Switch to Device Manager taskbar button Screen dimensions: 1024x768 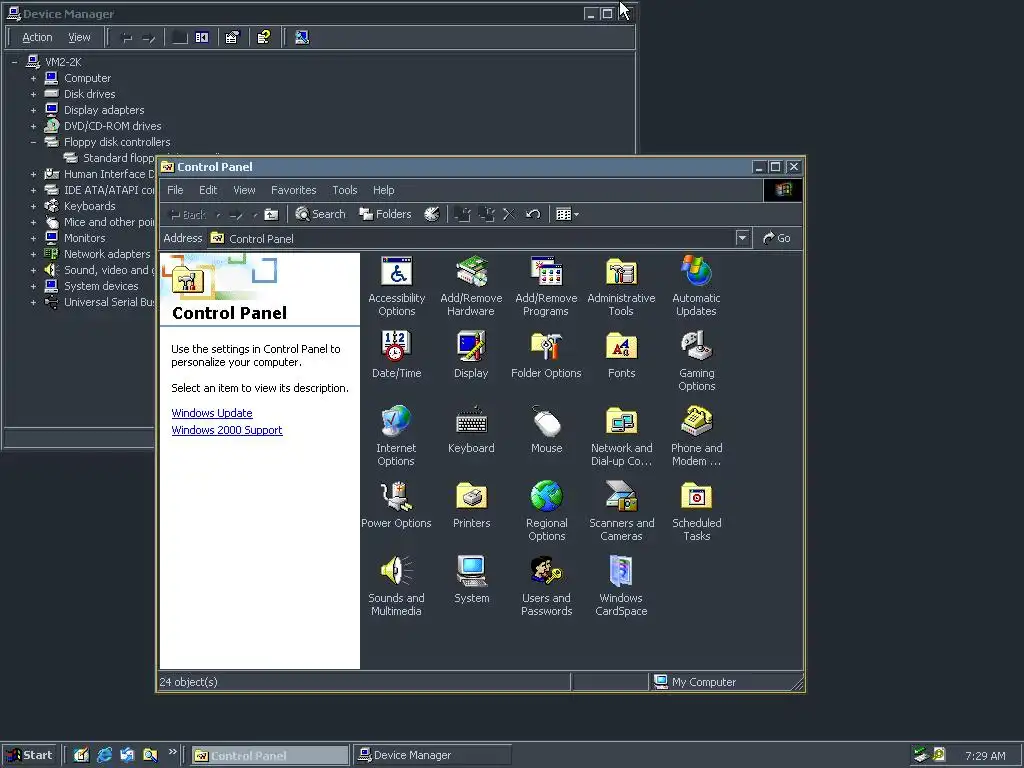point(432,756)
